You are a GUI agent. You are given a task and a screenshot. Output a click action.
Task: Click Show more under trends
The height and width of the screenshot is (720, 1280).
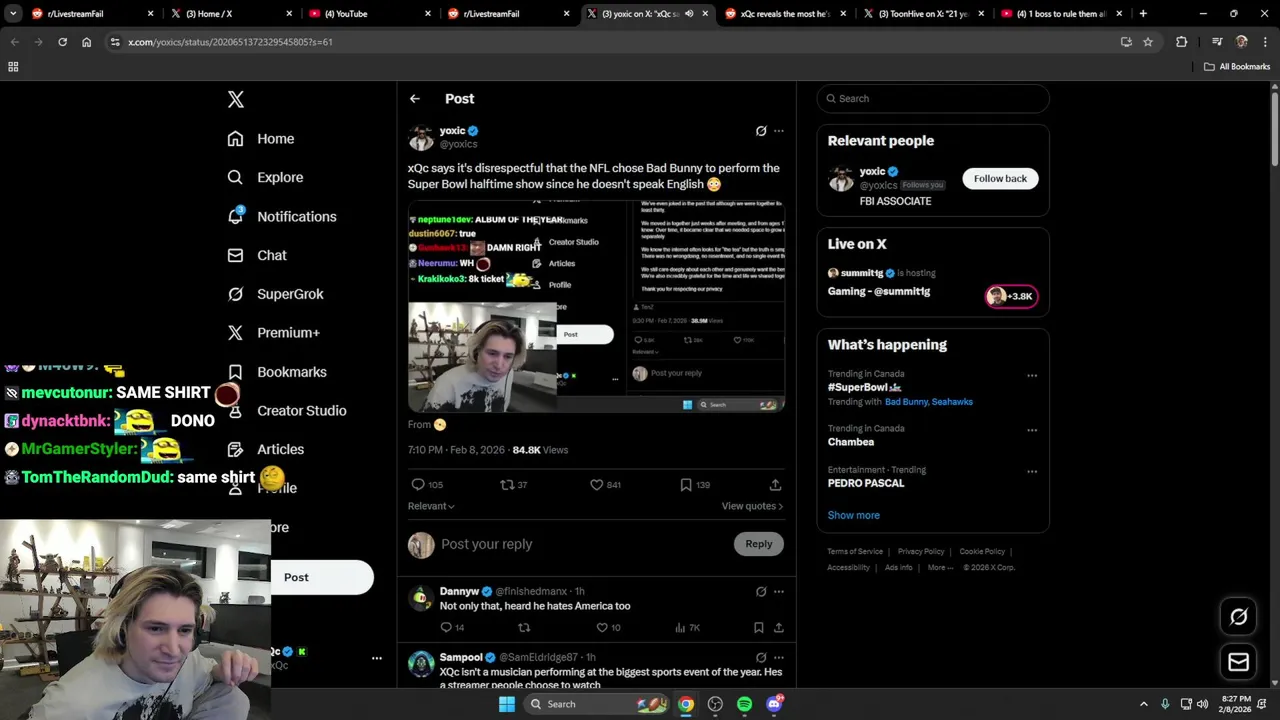pos(853,515)
